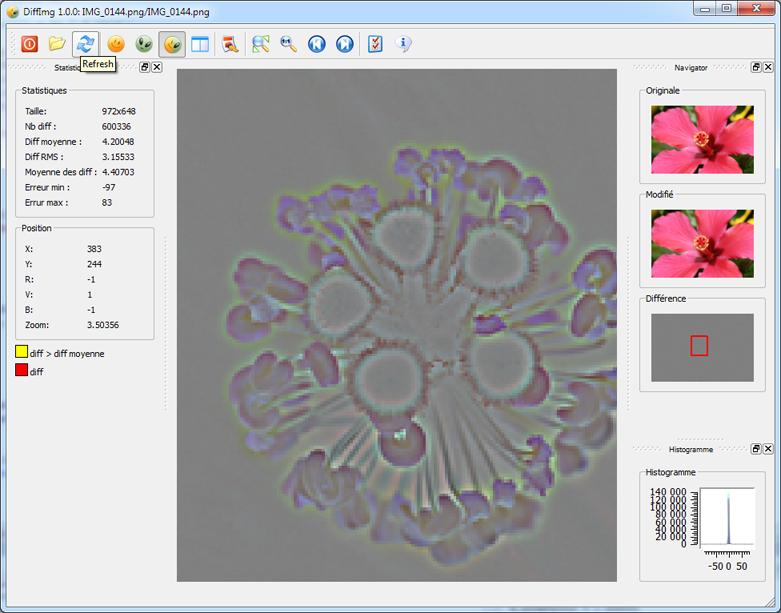Show modified image via green alien icon
The height and width of the screenshot is (613, 781).
(144, 44)
